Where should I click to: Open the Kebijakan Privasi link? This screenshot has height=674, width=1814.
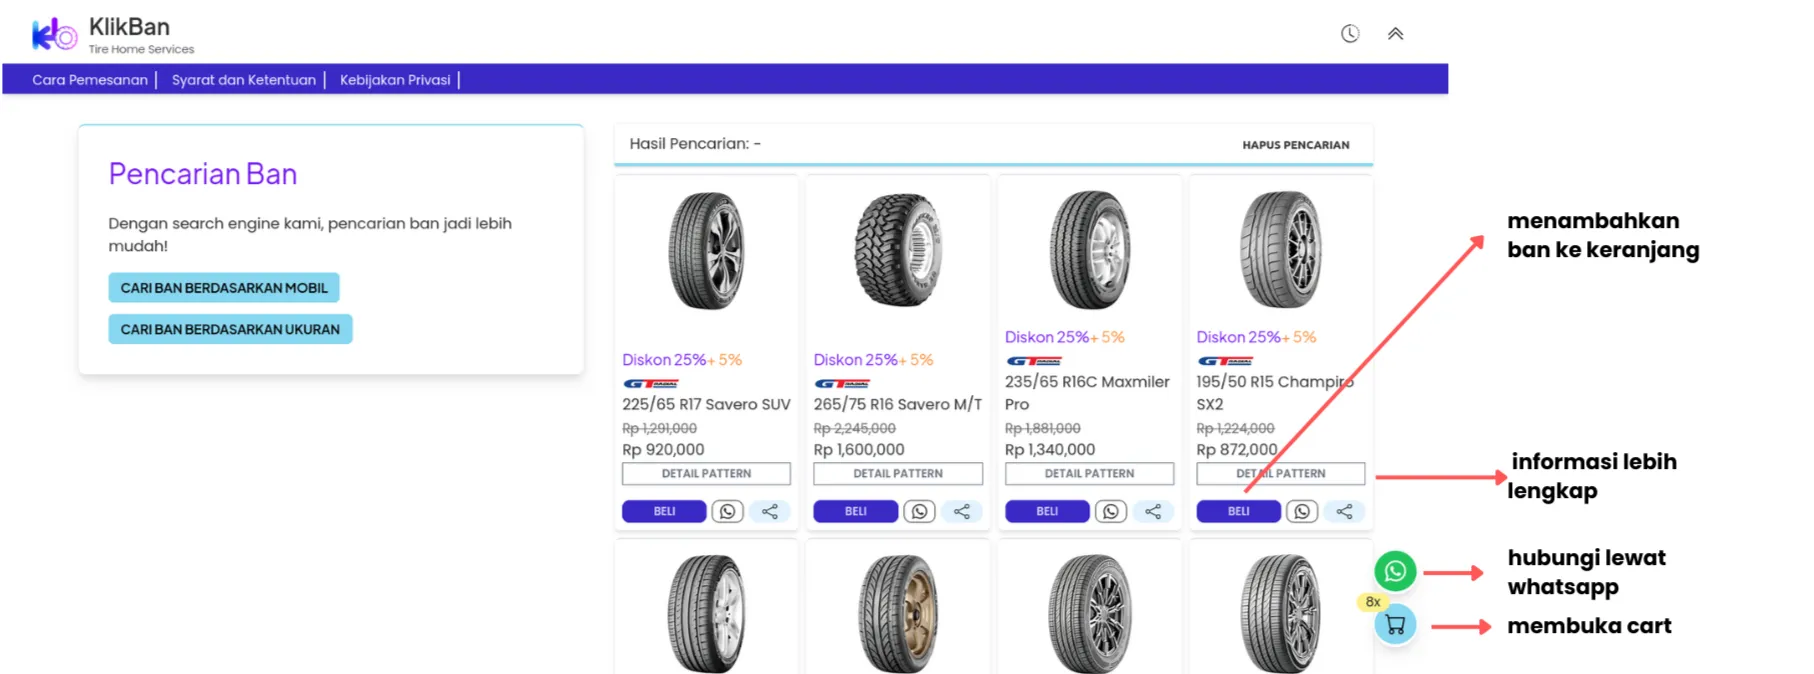pos(395,80)
